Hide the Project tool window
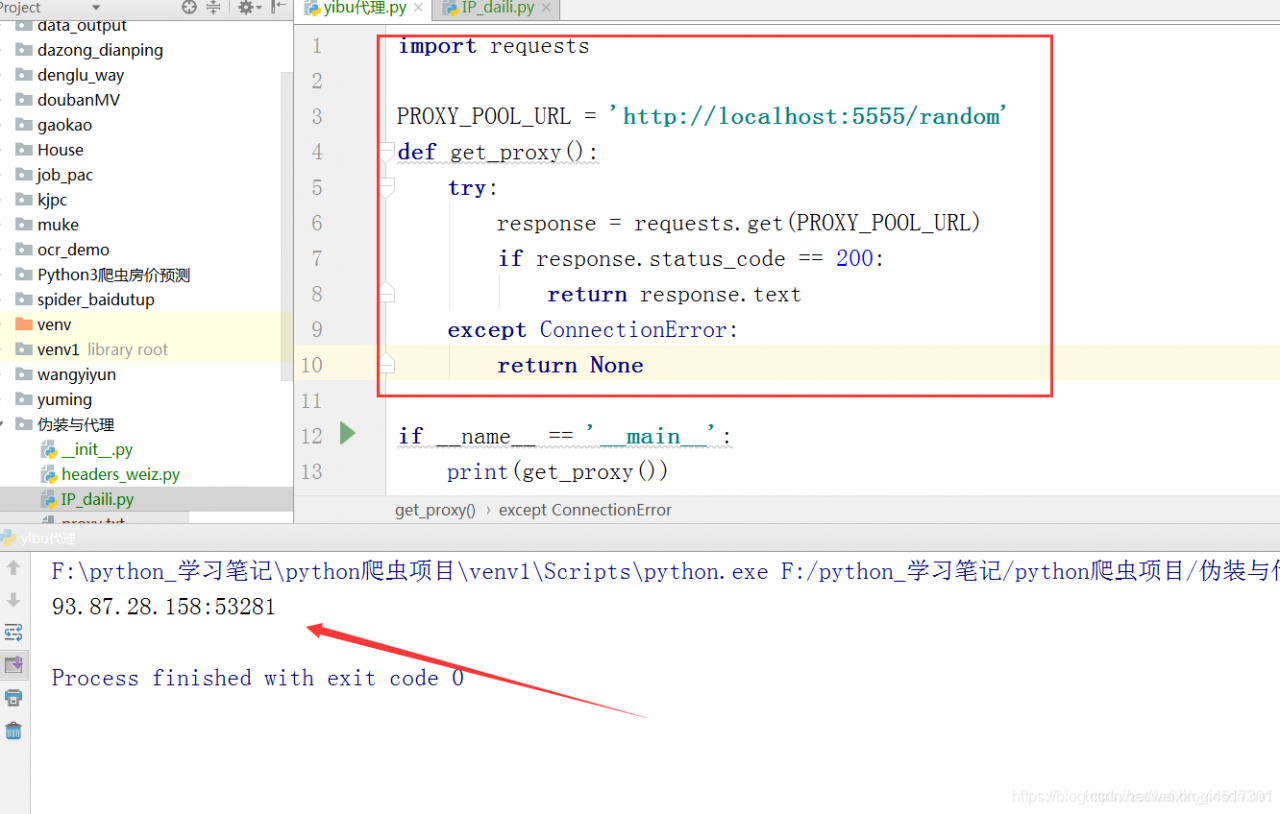The height and width of the screenshot is (814, 1280). [x=279, y=7]
